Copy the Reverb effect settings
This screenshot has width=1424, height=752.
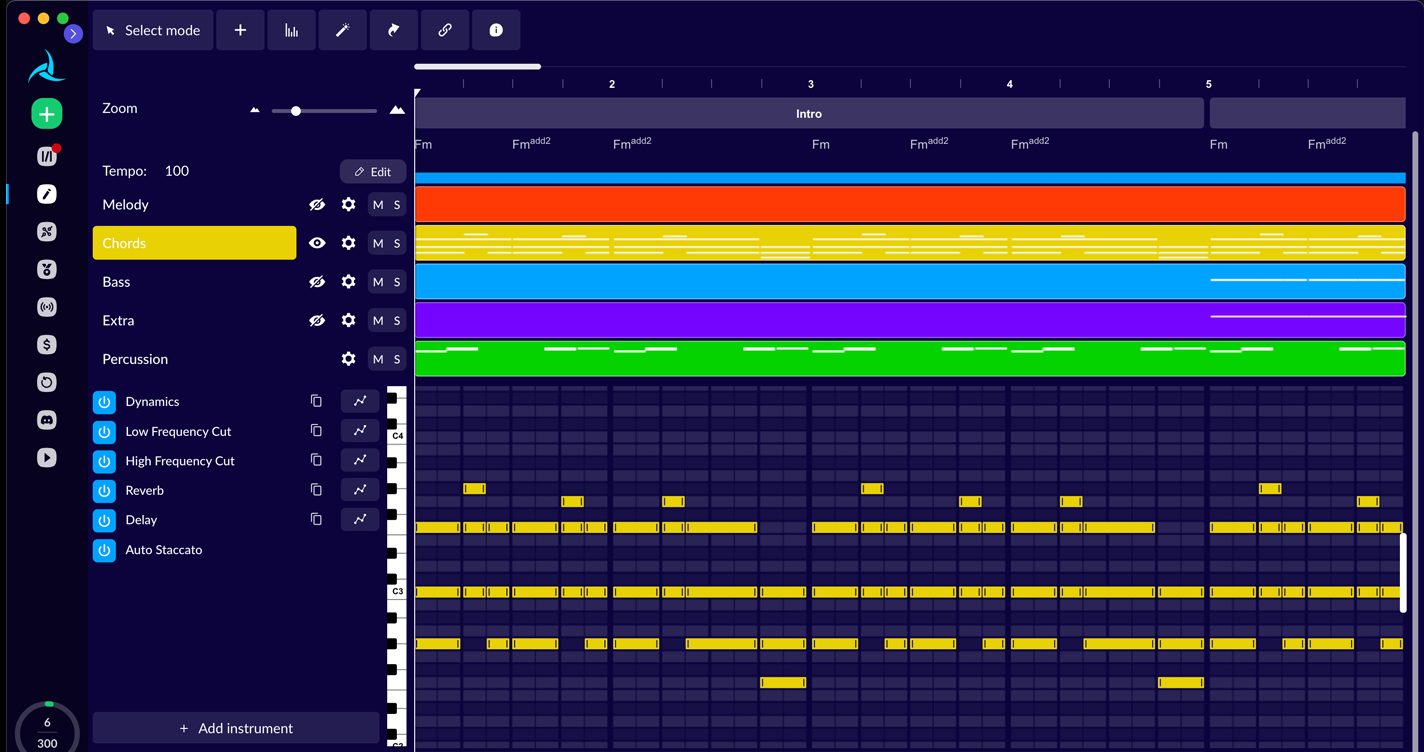[316, 490]
